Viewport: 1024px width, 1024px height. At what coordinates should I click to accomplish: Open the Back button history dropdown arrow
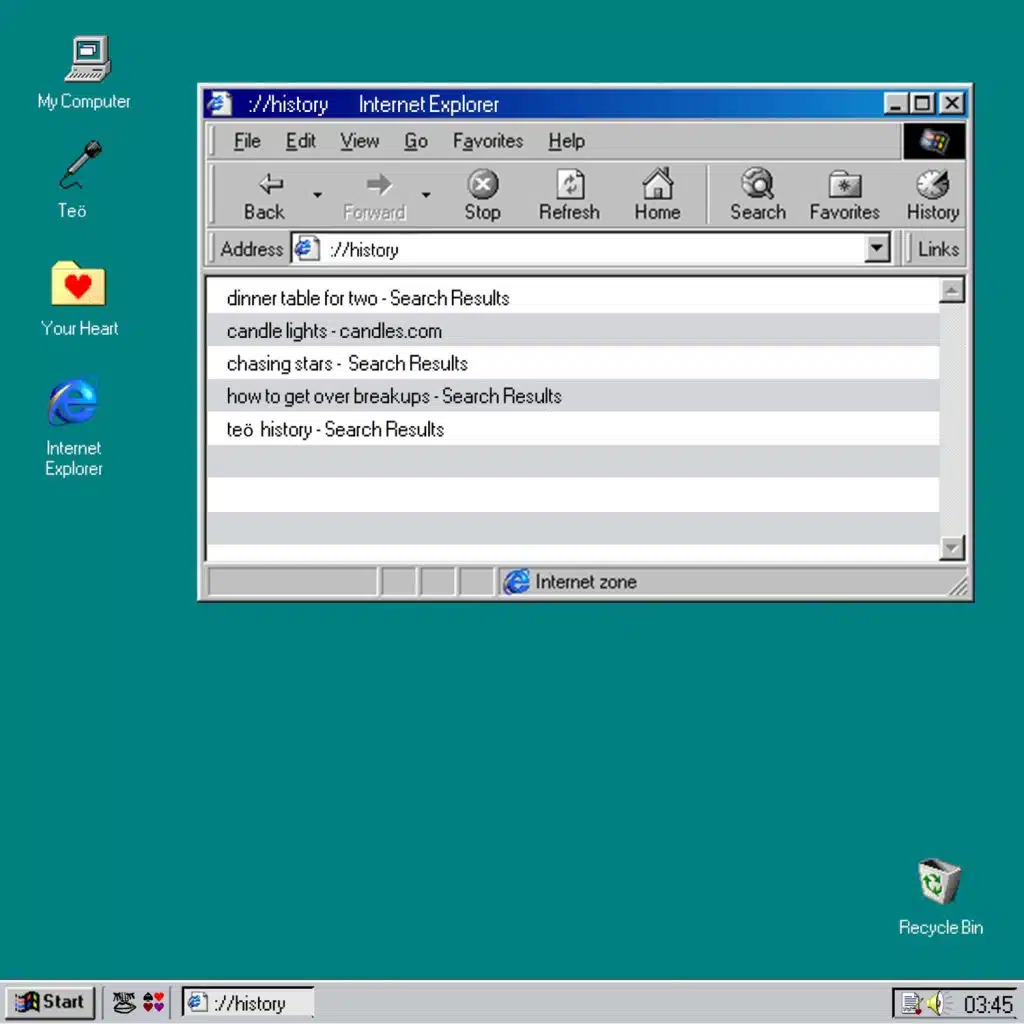click(317, 195)
